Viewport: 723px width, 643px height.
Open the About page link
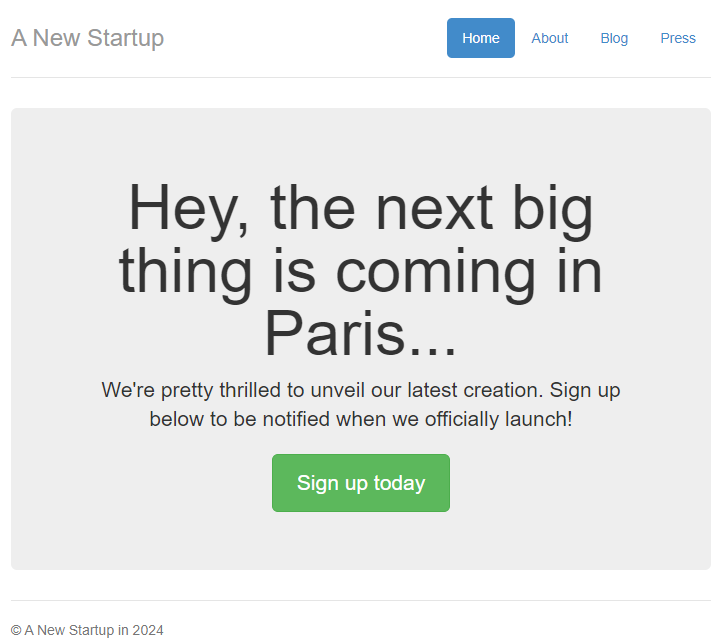point(549,38)
